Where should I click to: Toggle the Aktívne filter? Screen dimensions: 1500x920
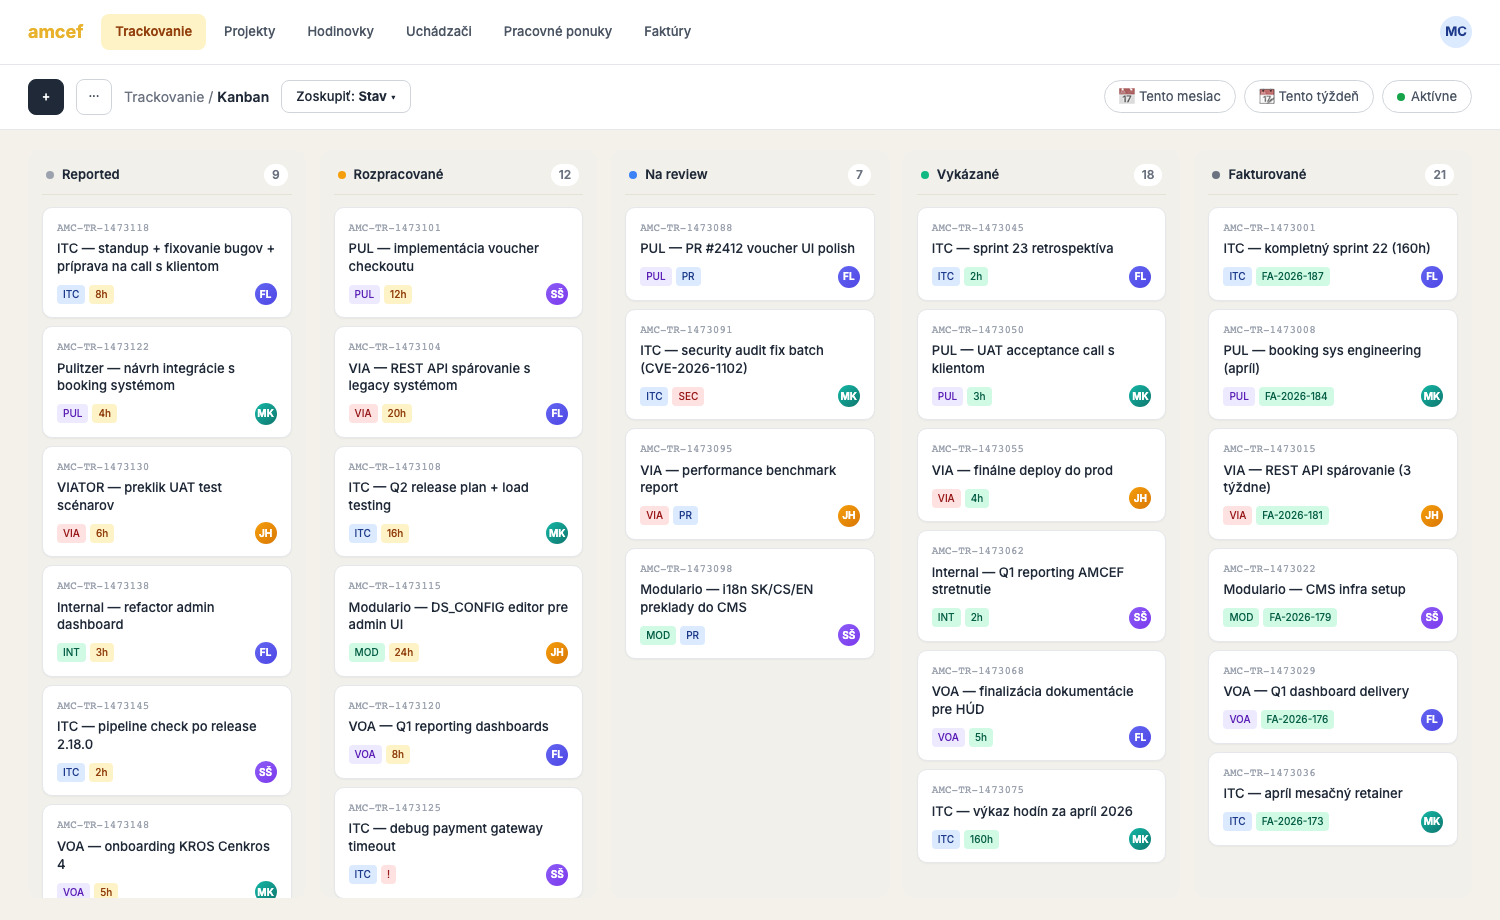(1427, 97)
